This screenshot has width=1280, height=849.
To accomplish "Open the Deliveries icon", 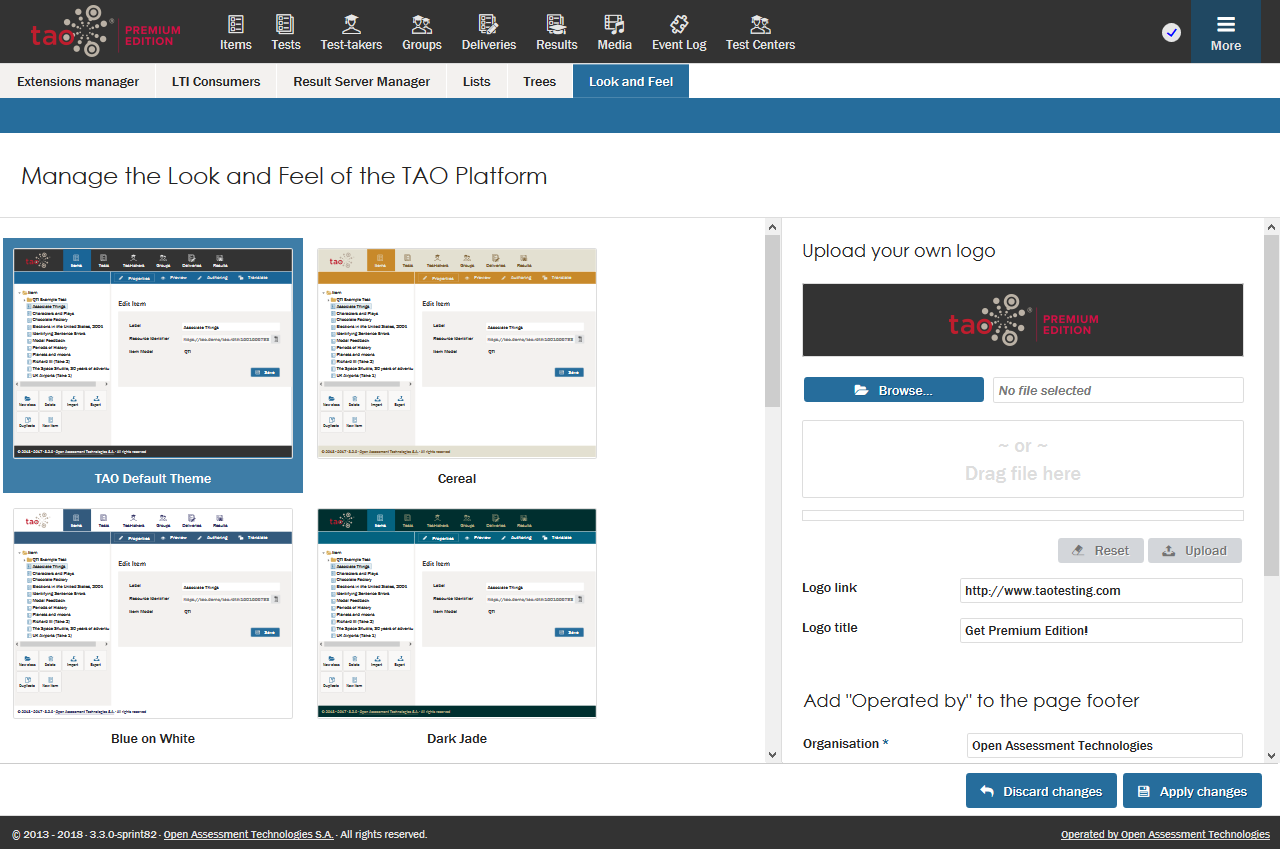I will 489,24.
